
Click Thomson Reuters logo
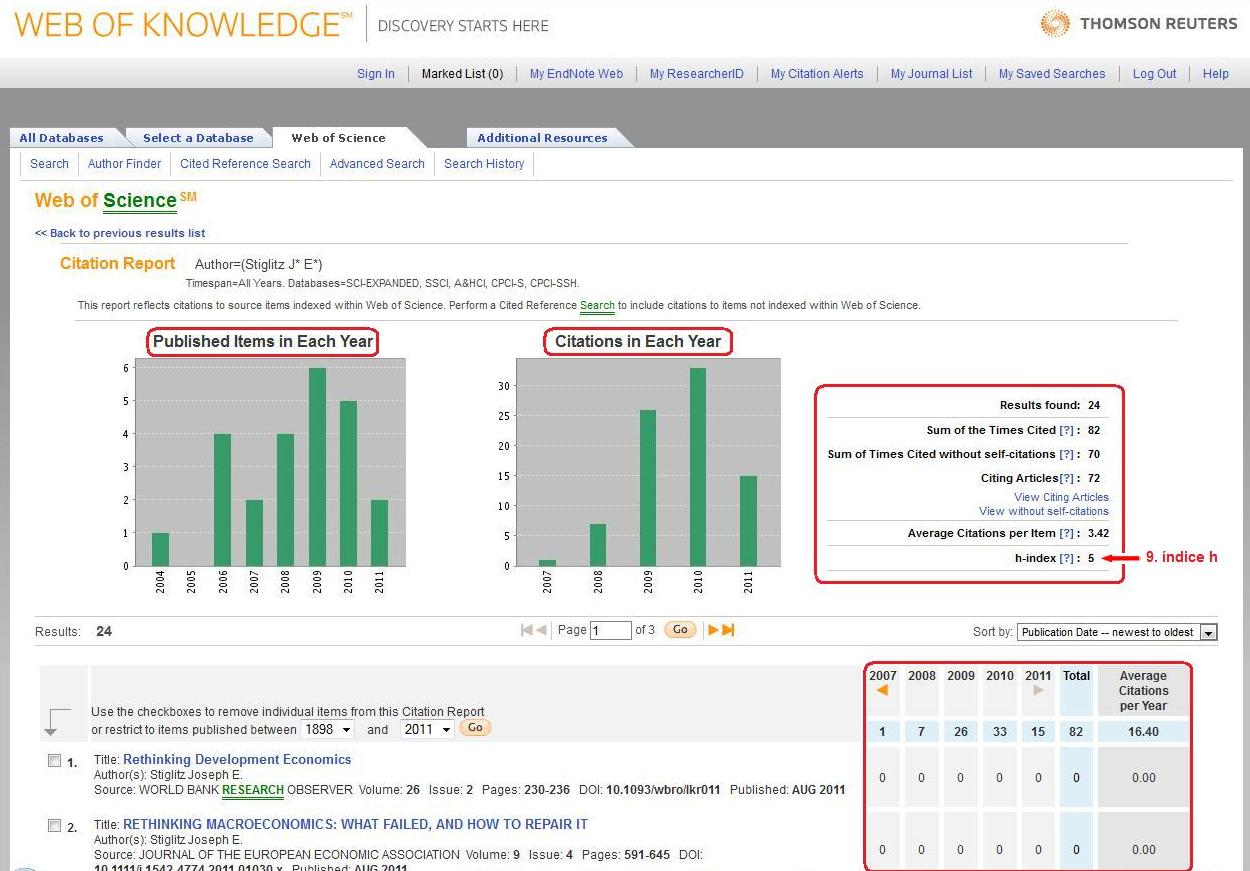1139,24
